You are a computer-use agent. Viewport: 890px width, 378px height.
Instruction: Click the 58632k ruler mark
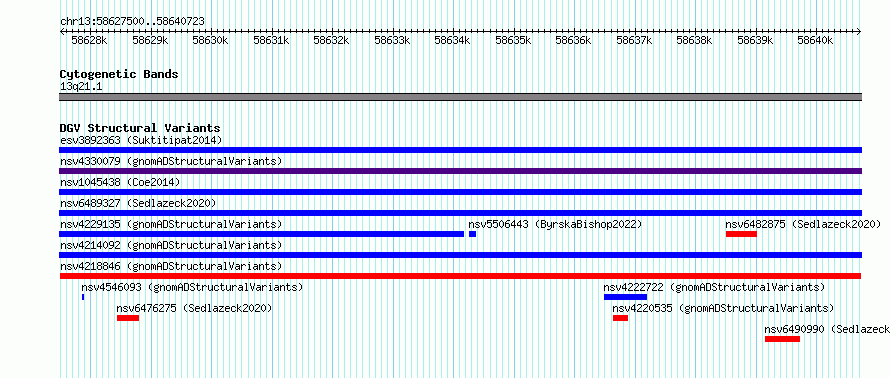[x=331, y=40]
